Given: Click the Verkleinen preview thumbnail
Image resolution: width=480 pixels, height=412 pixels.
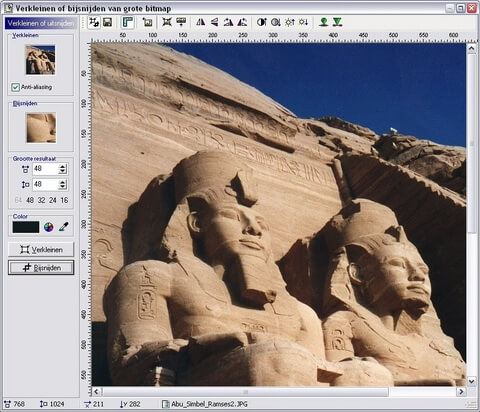Looking at the screenshot, I should [x=40, y=60].
